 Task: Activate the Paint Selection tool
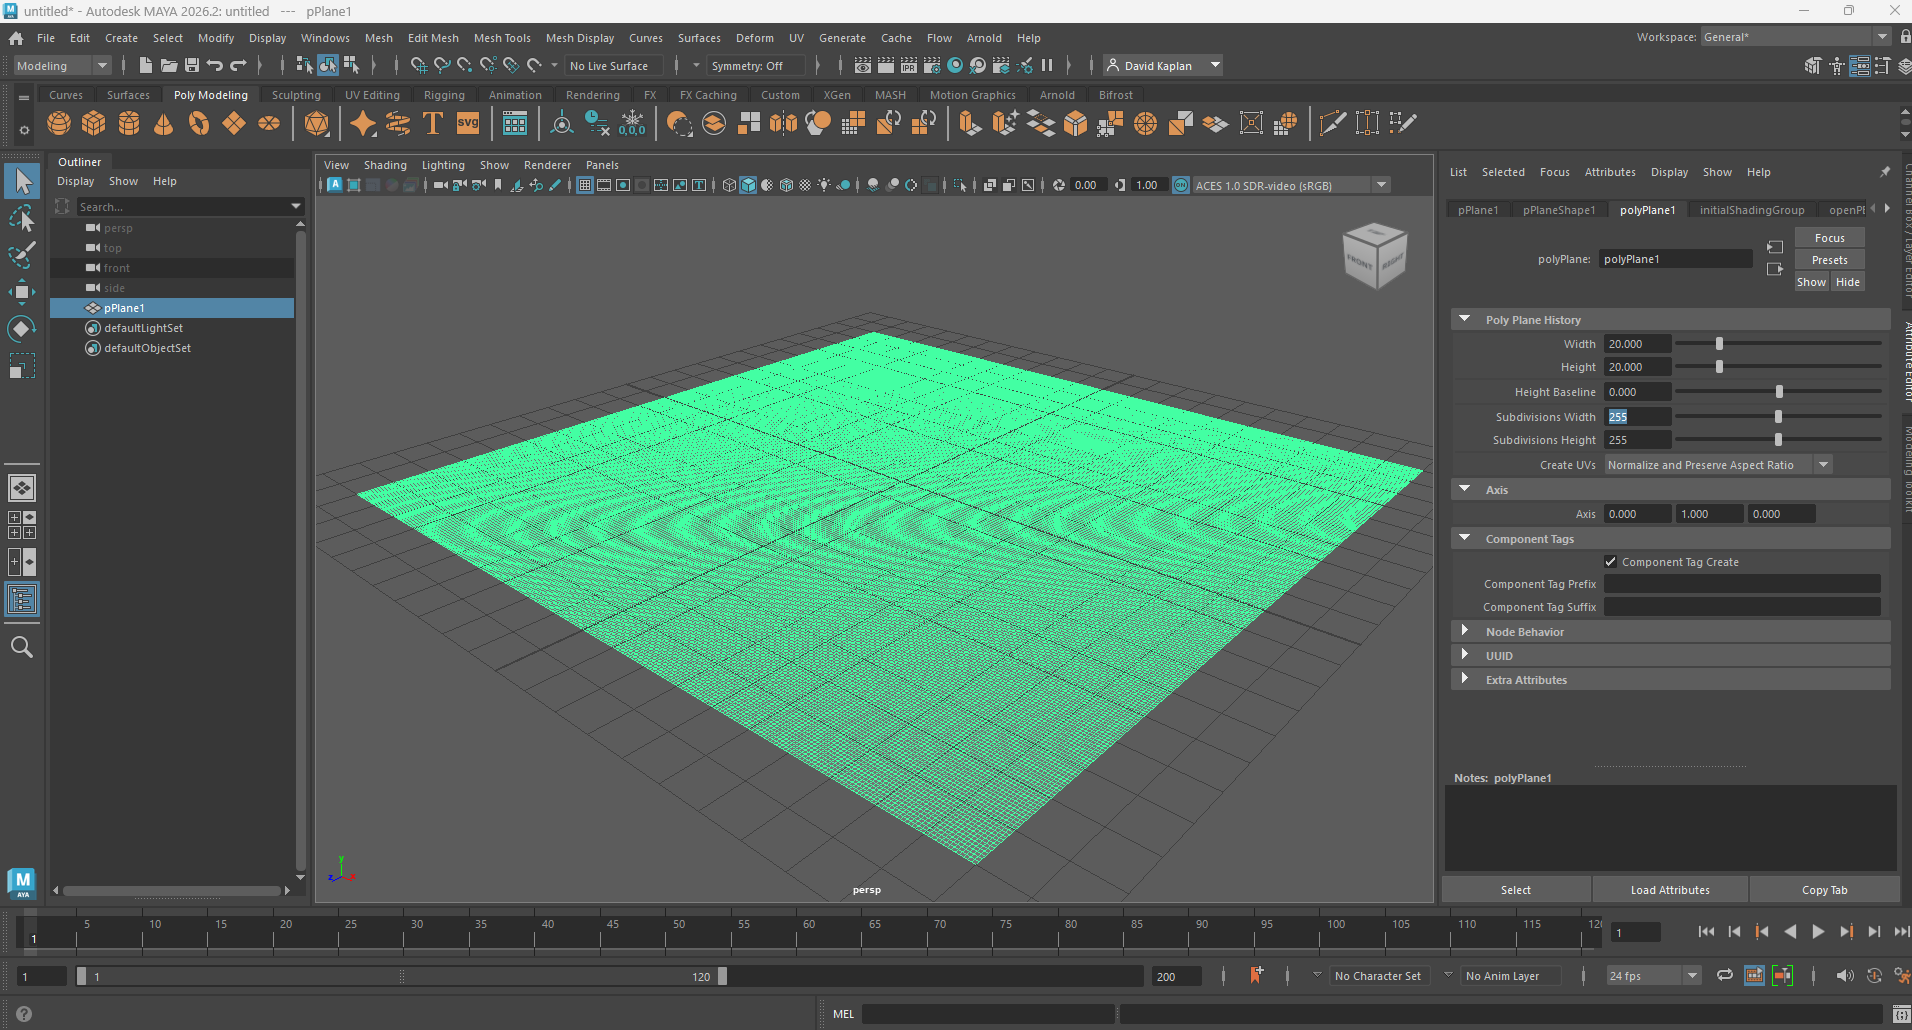click(22, 255)
